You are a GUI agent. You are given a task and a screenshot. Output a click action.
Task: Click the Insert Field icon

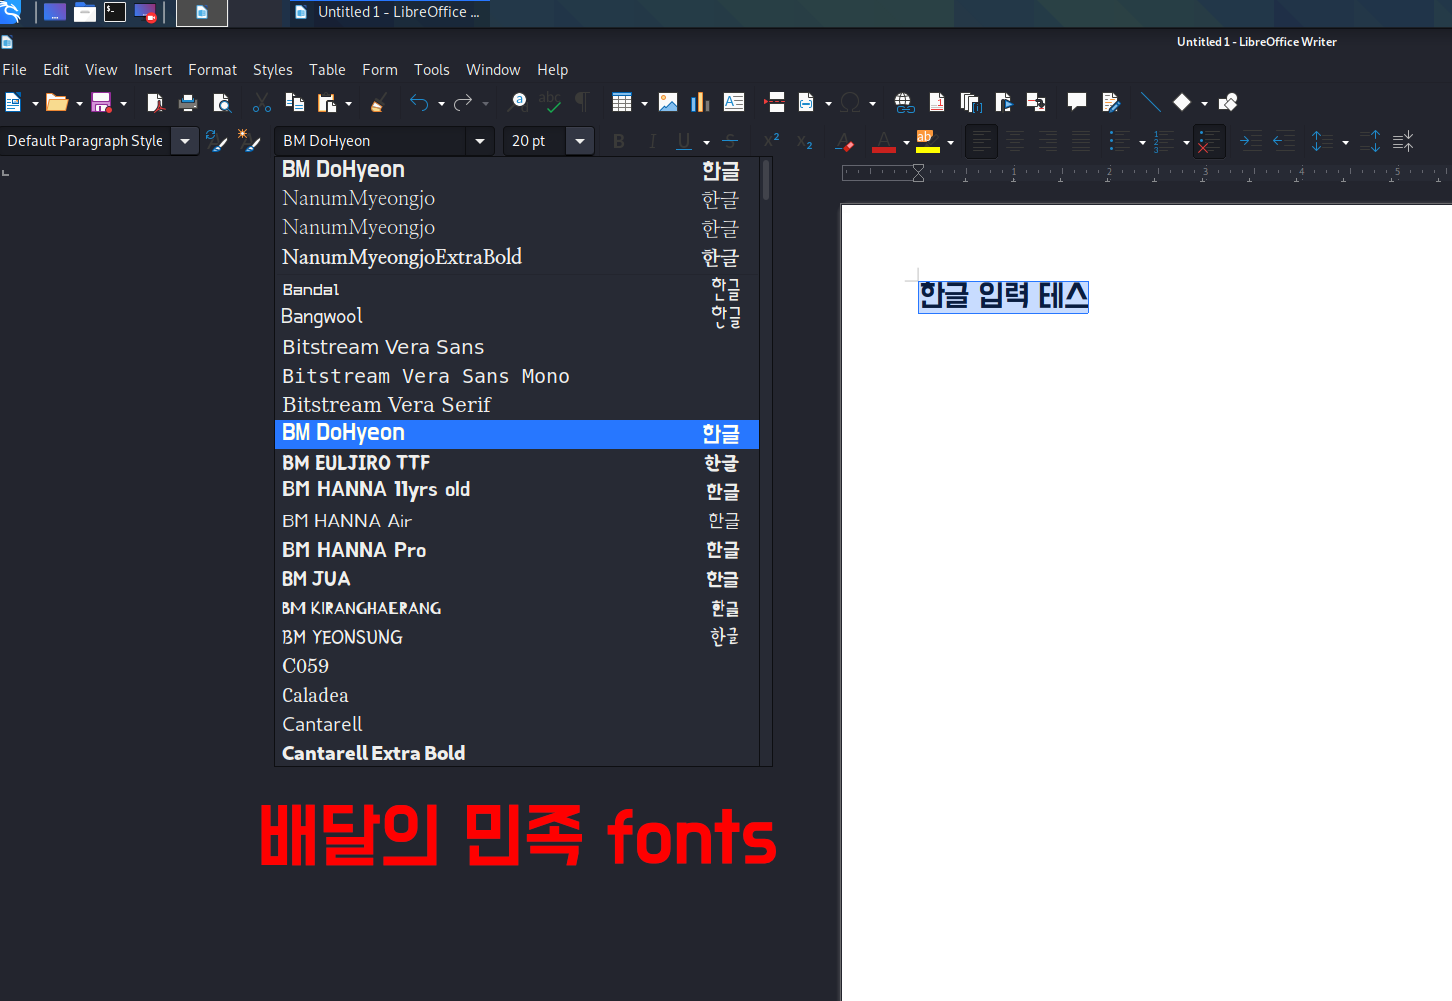point(807,102)
